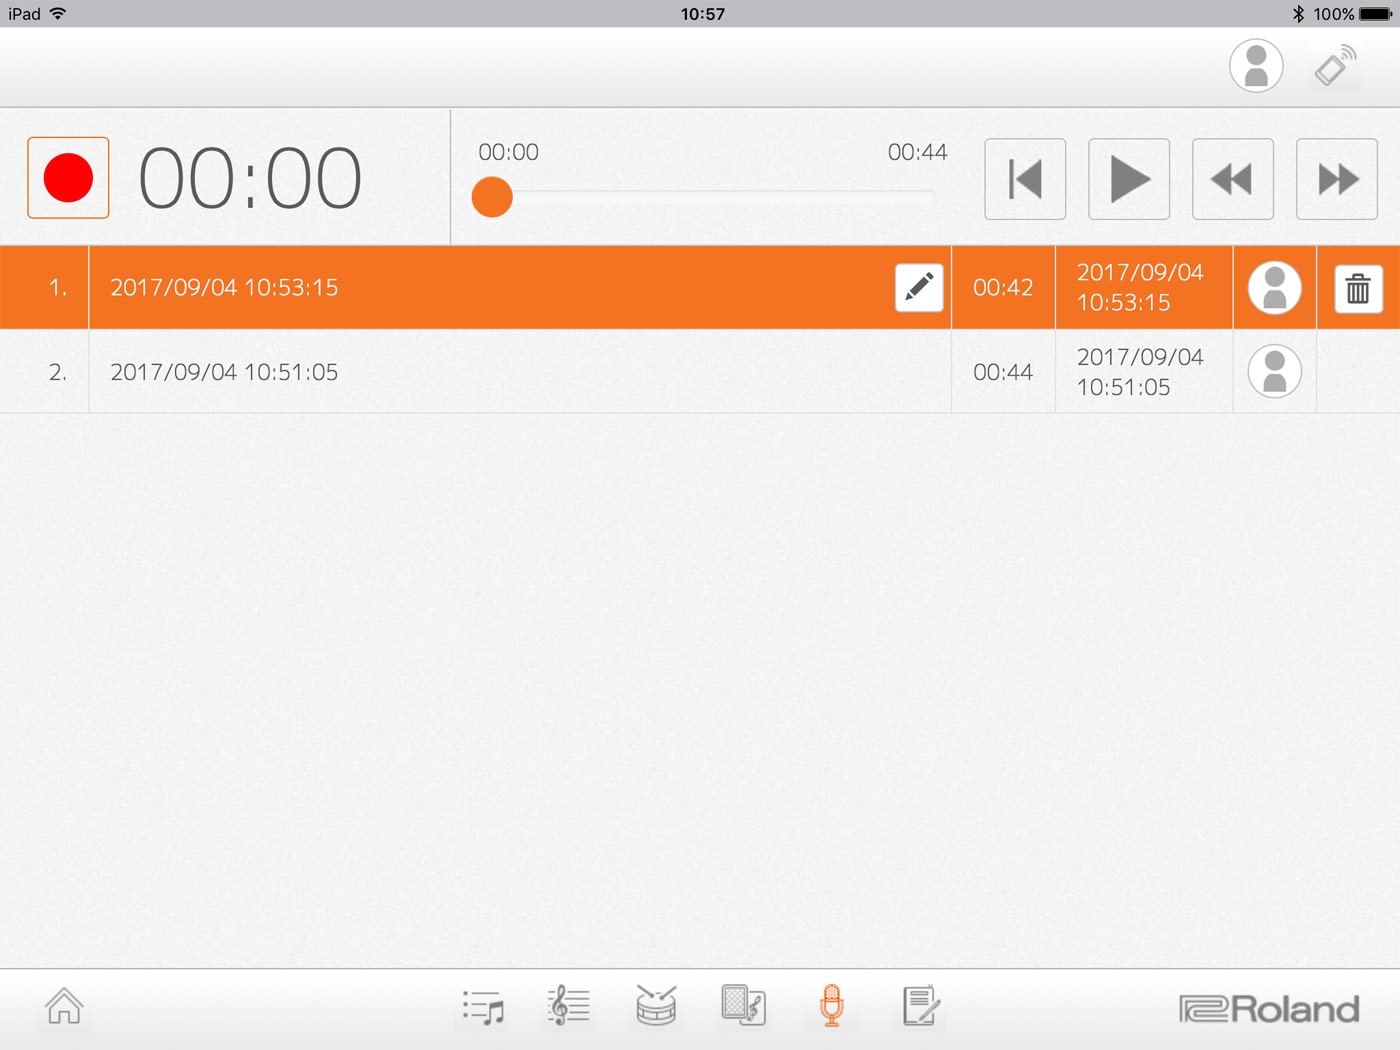1400x1050 pixels.
Task: Select recording 2 titled 2017/09/04 10:51:05
Action: click(x=520, y=372)
